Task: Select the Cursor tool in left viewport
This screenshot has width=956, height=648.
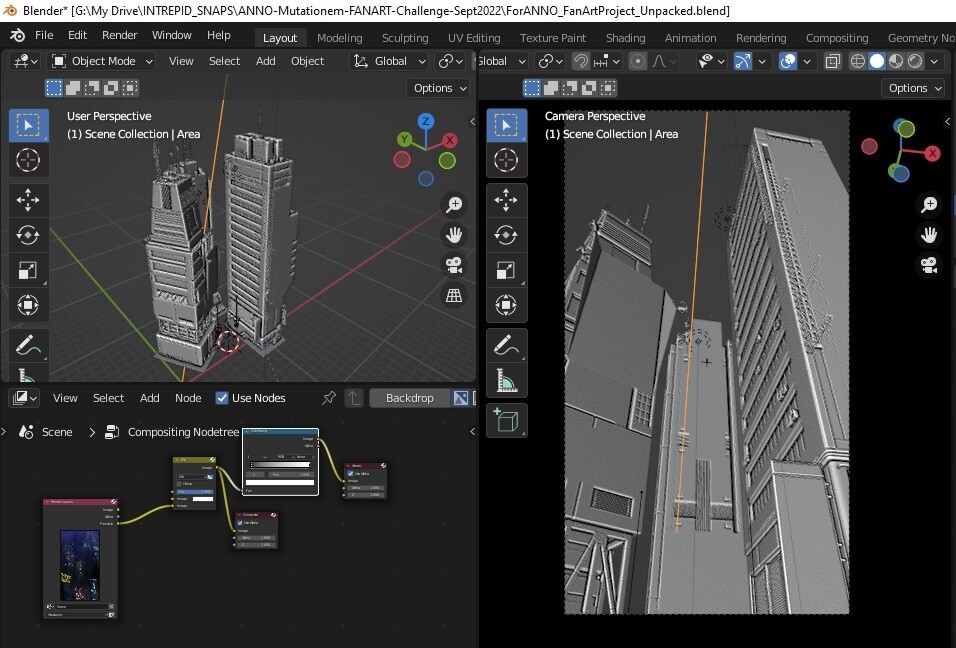Action: coord(28,160)
